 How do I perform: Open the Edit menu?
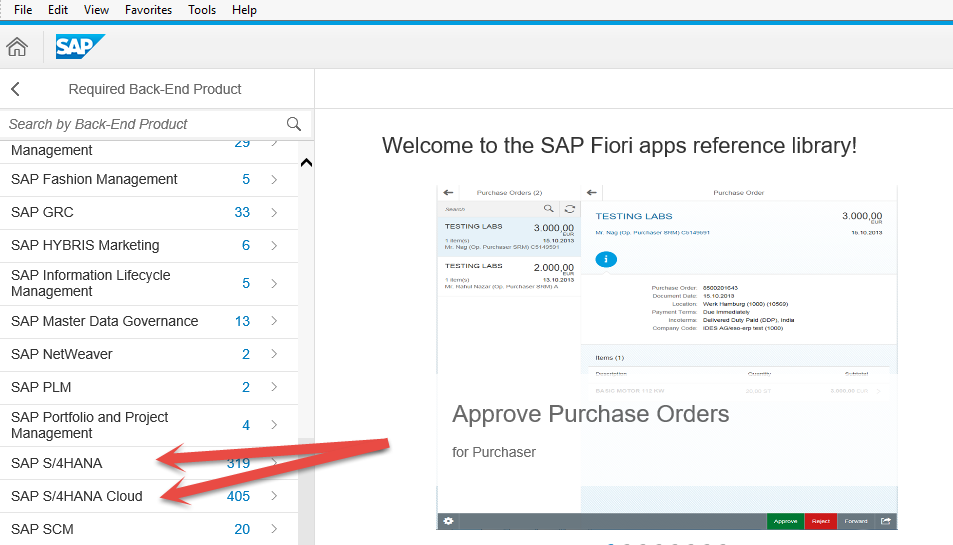58,10
